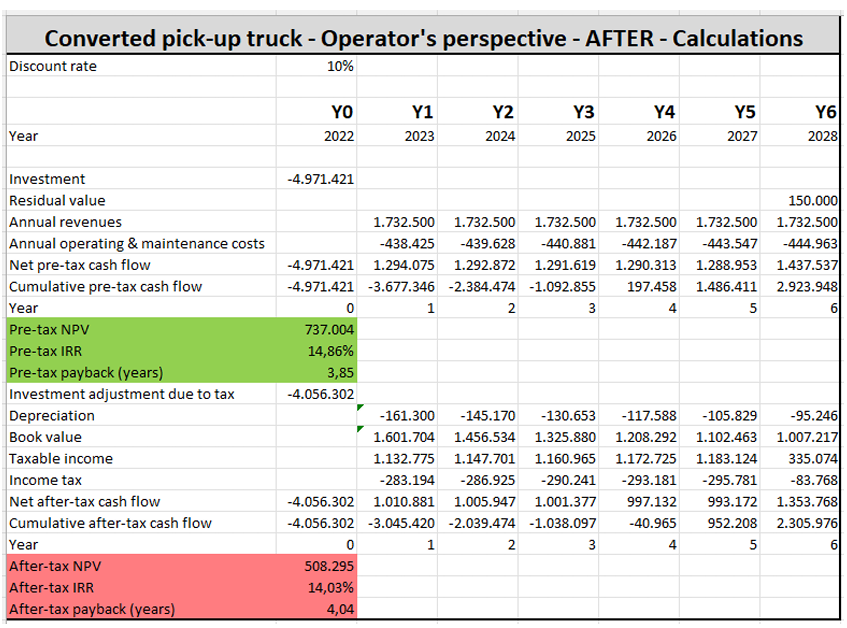Select the 2025 year cell
Image resolution: width=847 pixels, height=628 pixels.
click(580, 136)
